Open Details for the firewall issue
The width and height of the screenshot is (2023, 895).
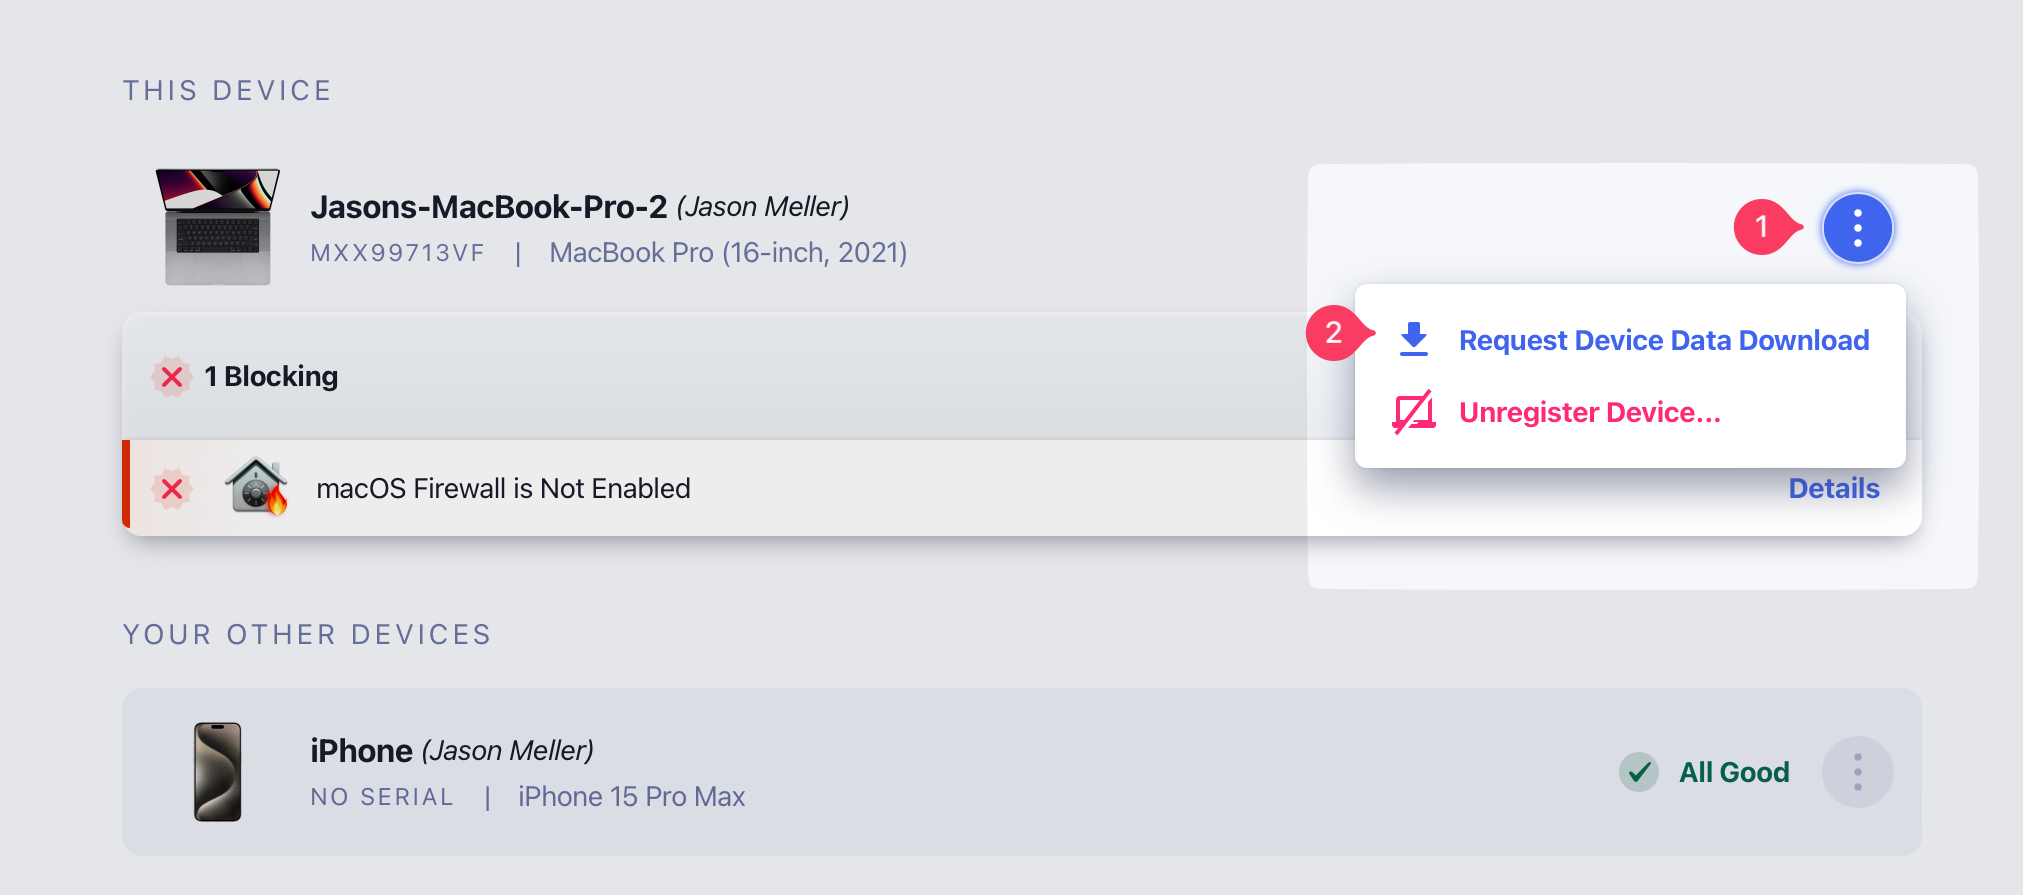click(1833, 489)
